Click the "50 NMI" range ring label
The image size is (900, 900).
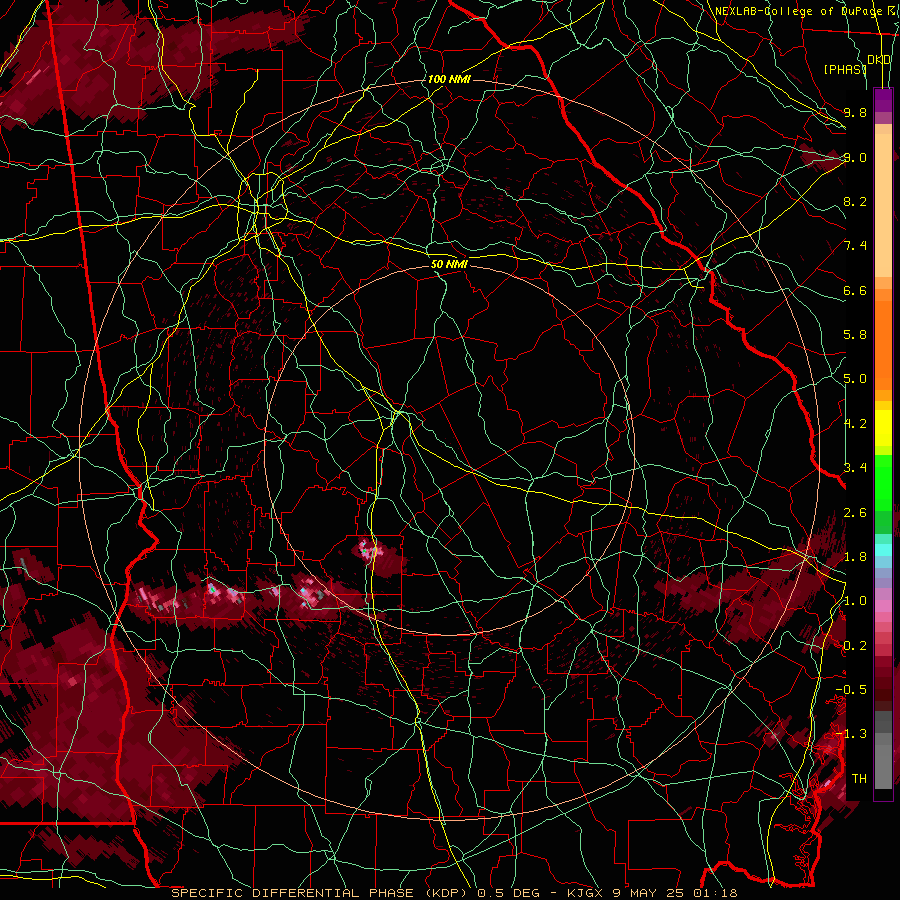(449, 264)
